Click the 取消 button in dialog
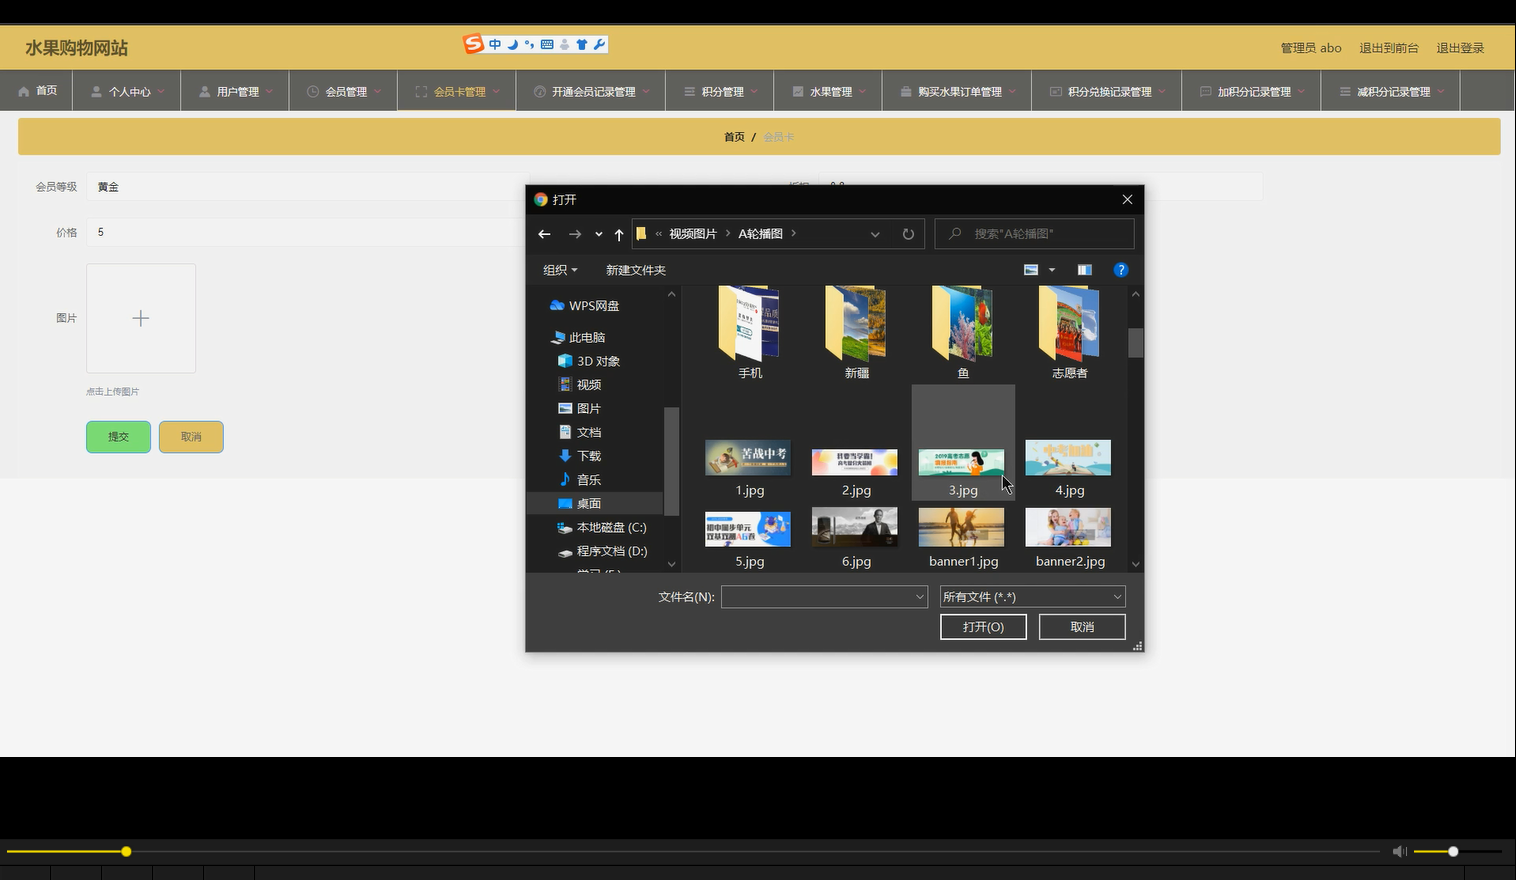This screenshot has width=1516, height=880. click(1082, 627)
